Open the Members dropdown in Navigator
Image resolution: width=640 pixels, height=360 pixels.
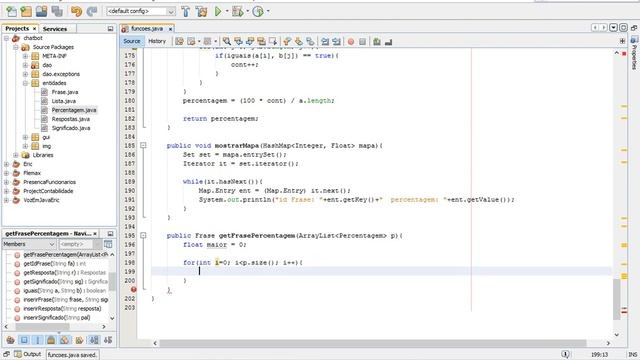click(29, 244)
